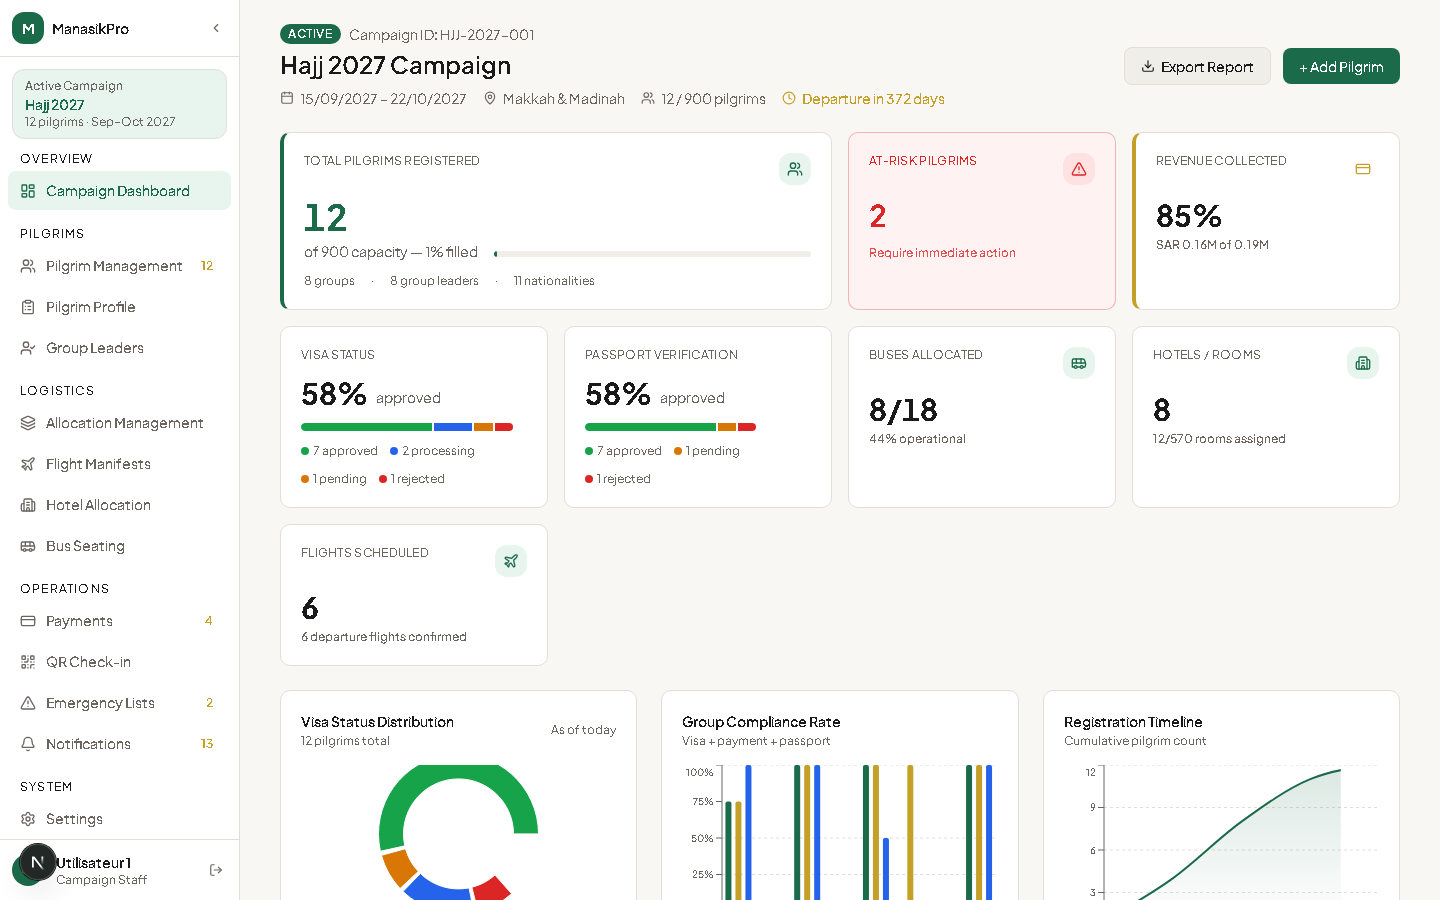This screenshot has width=1440, height=900.
Task: Click the Hotel Allocation building icon
Action: 28,505
